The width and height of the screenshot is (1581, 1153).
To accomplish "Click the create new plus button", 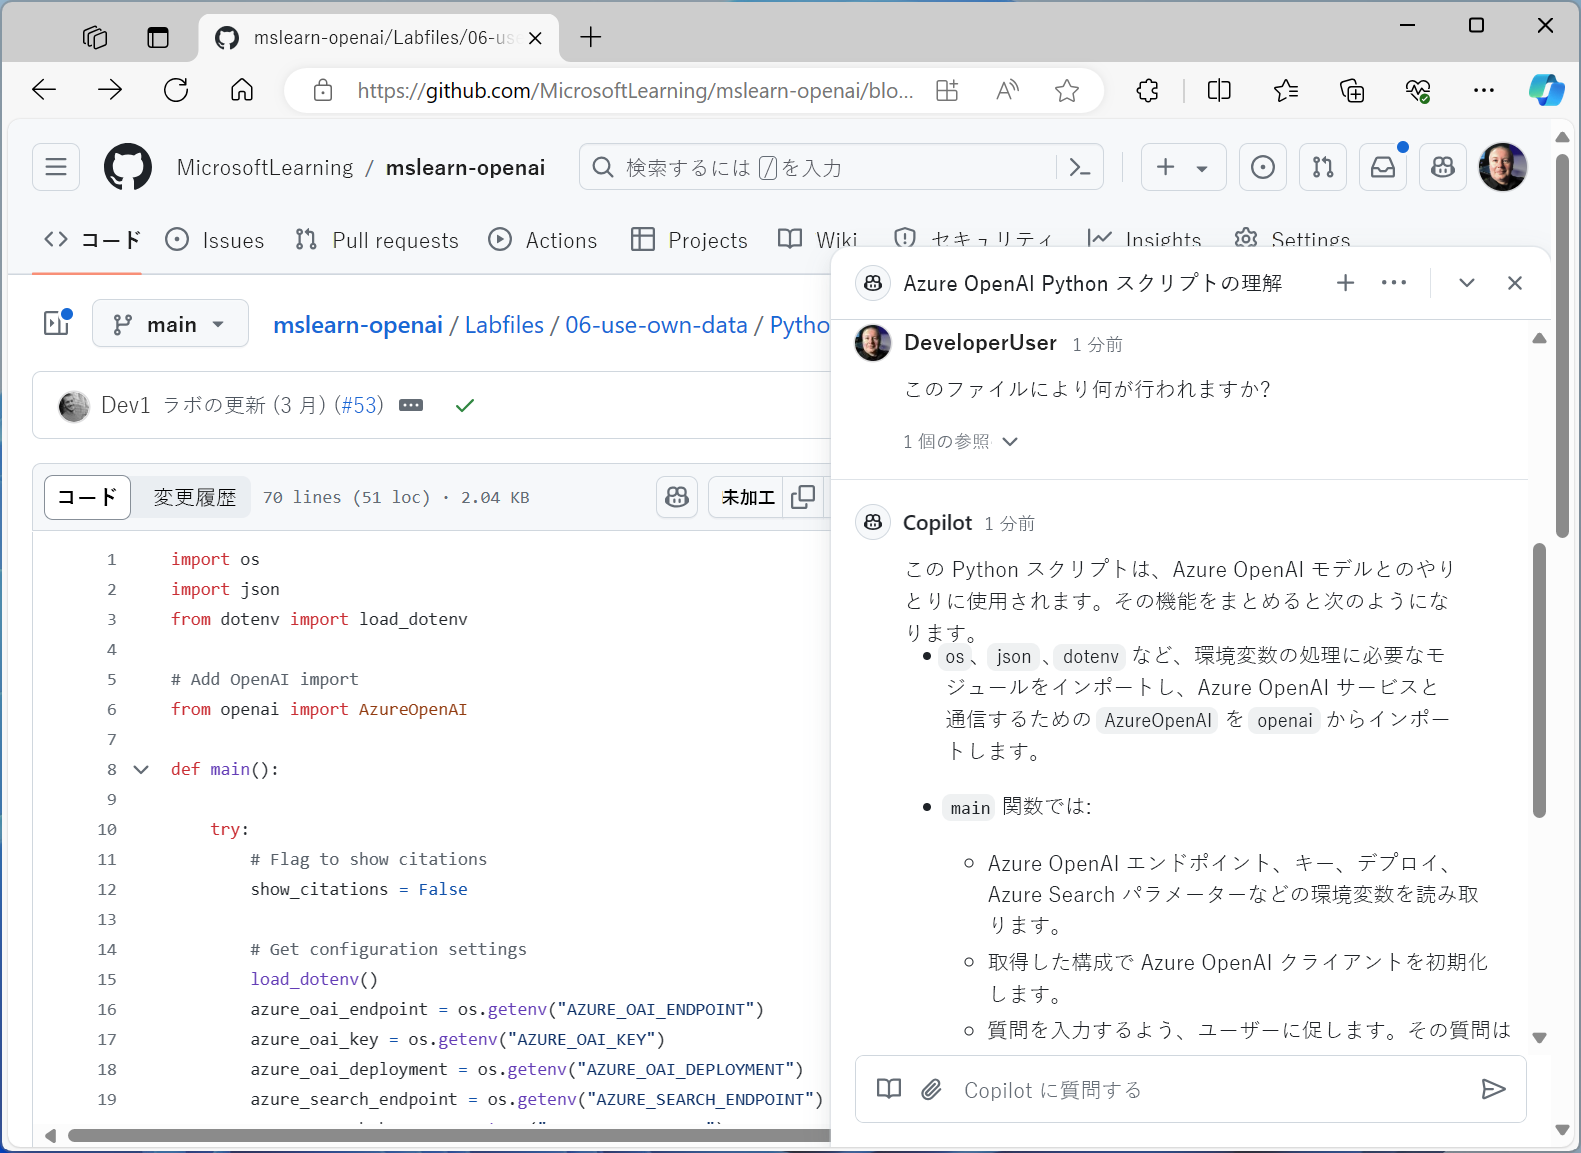I will [x=1165, y=167].
